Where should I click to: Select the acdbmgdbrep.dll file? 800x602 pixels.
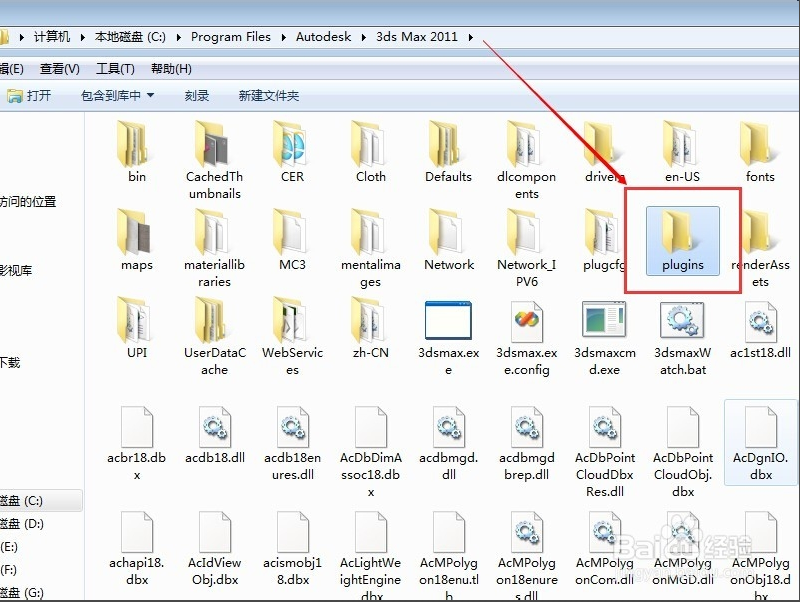click(x=527, y=443)
